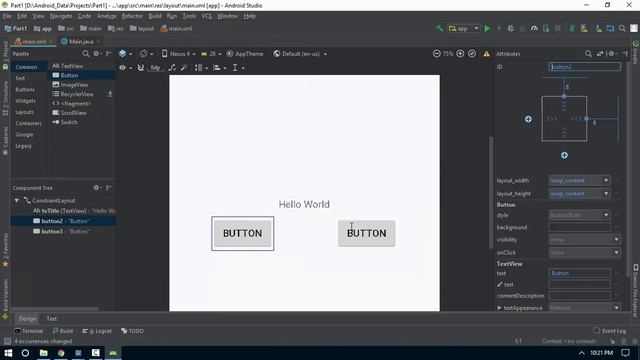Expand the textAppearance attribute group

click(x=499, y=308)
